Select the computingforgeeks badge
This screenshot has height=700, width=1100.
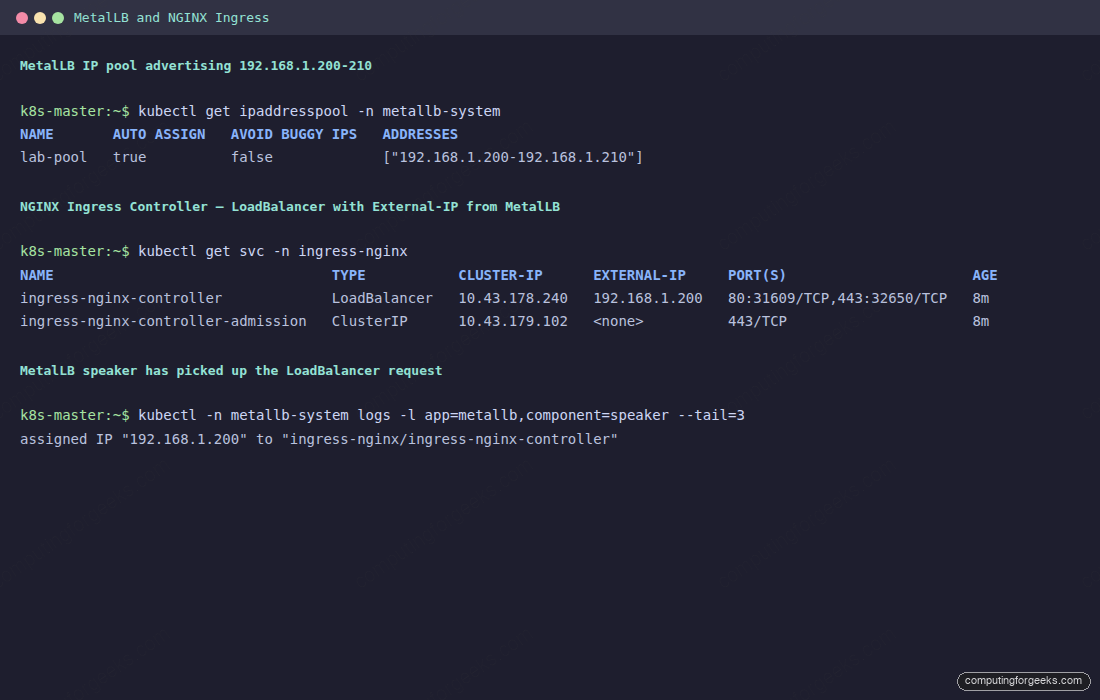1023,681
